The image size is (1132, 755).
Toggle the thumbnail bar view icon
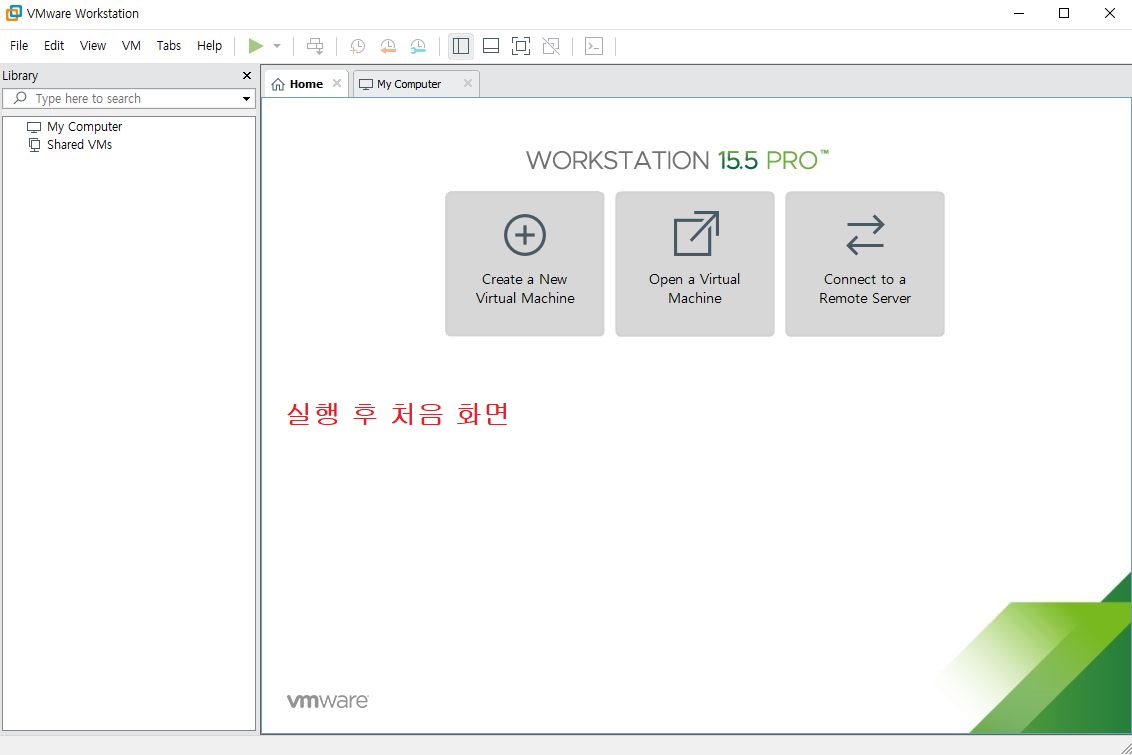tap(491, 46)
